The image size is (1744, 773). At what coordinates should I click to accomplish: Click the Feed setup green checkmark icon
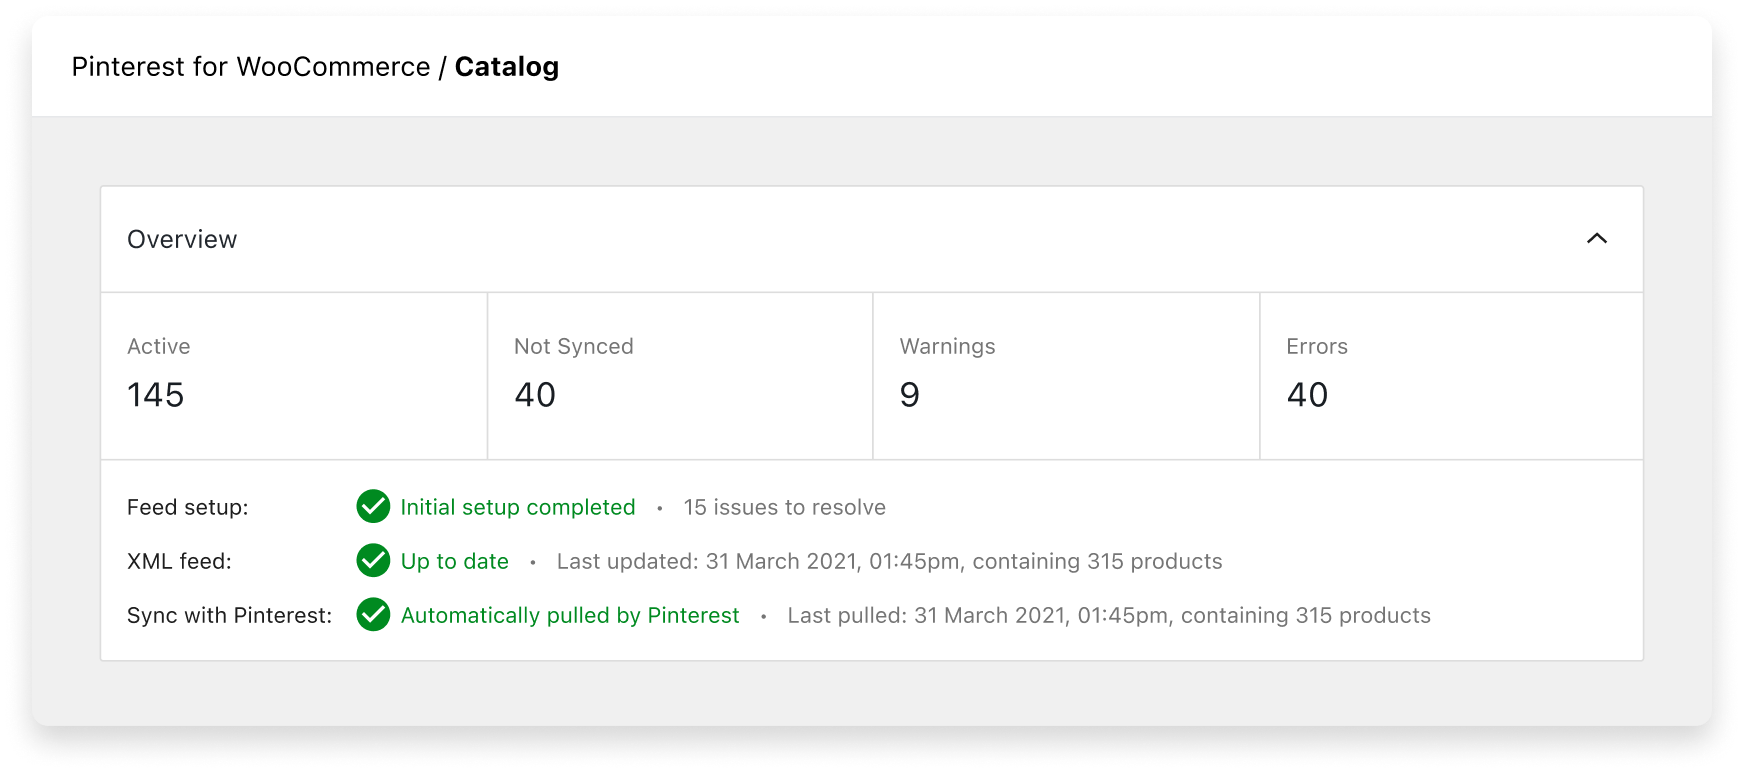click(373, 507)
